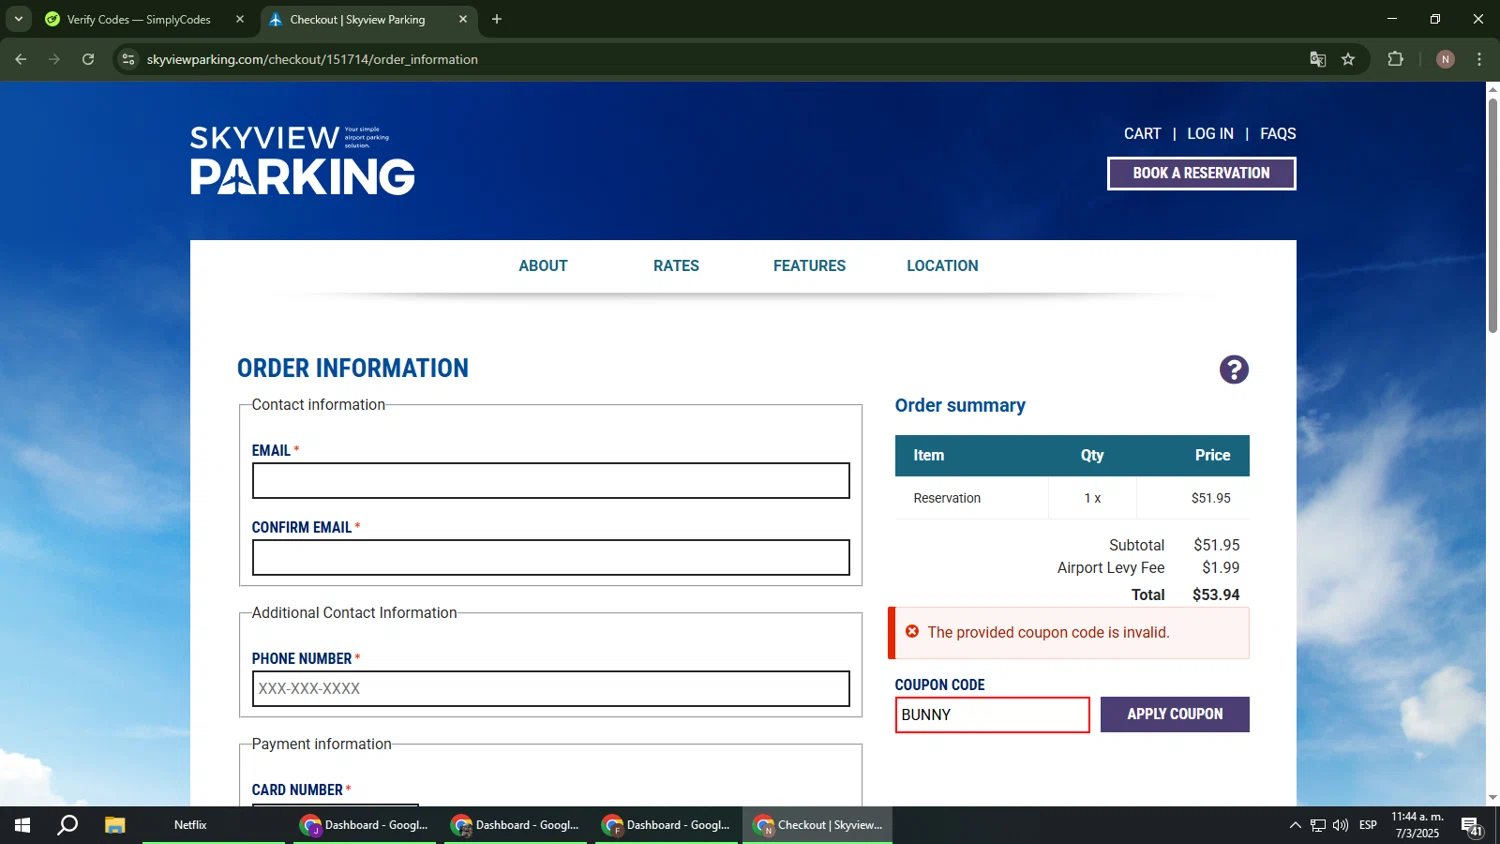The height and width of the screenshot is (844, 1500).
Task: Open Windows taskbar search
Action: point(68,825)
